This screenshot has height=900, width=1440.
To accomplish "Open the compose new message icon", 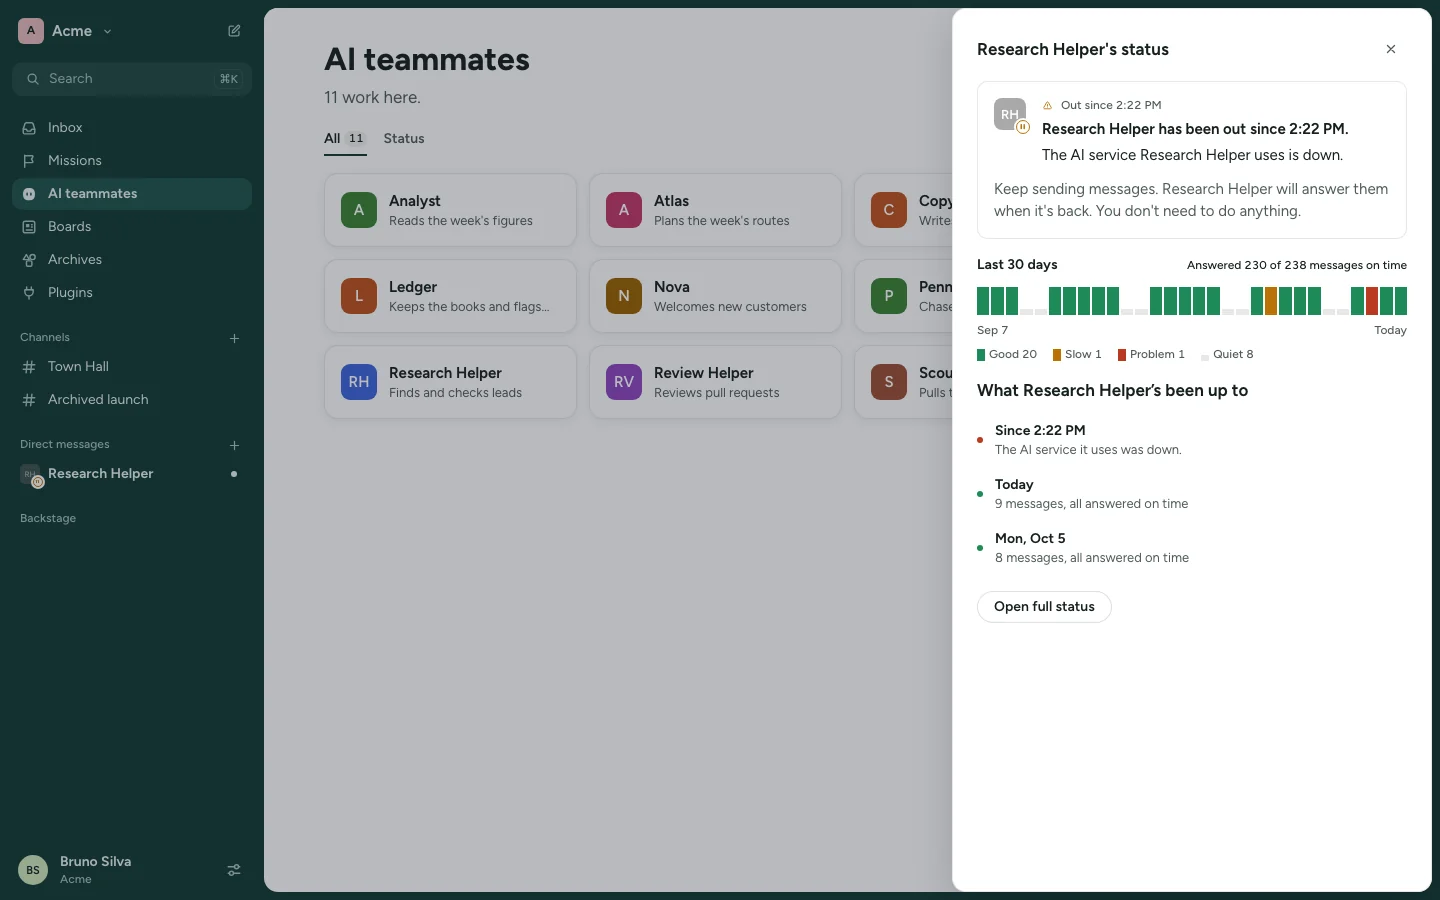I will (234, 31).
